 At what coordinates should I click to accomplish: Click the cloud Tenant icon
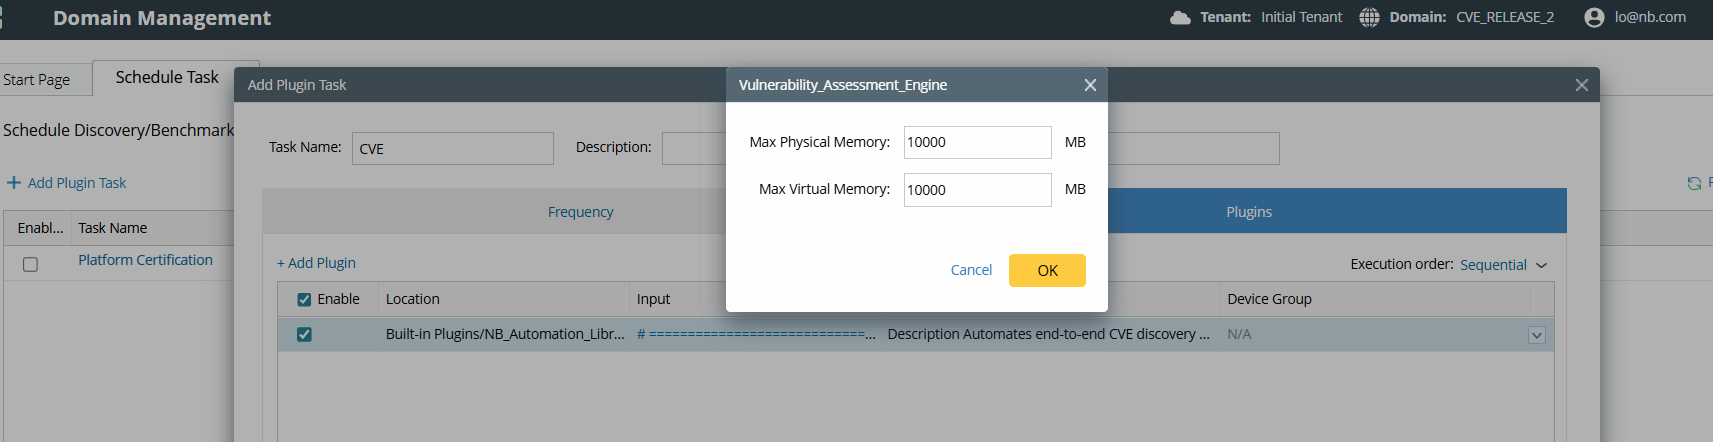point(1180,17)
